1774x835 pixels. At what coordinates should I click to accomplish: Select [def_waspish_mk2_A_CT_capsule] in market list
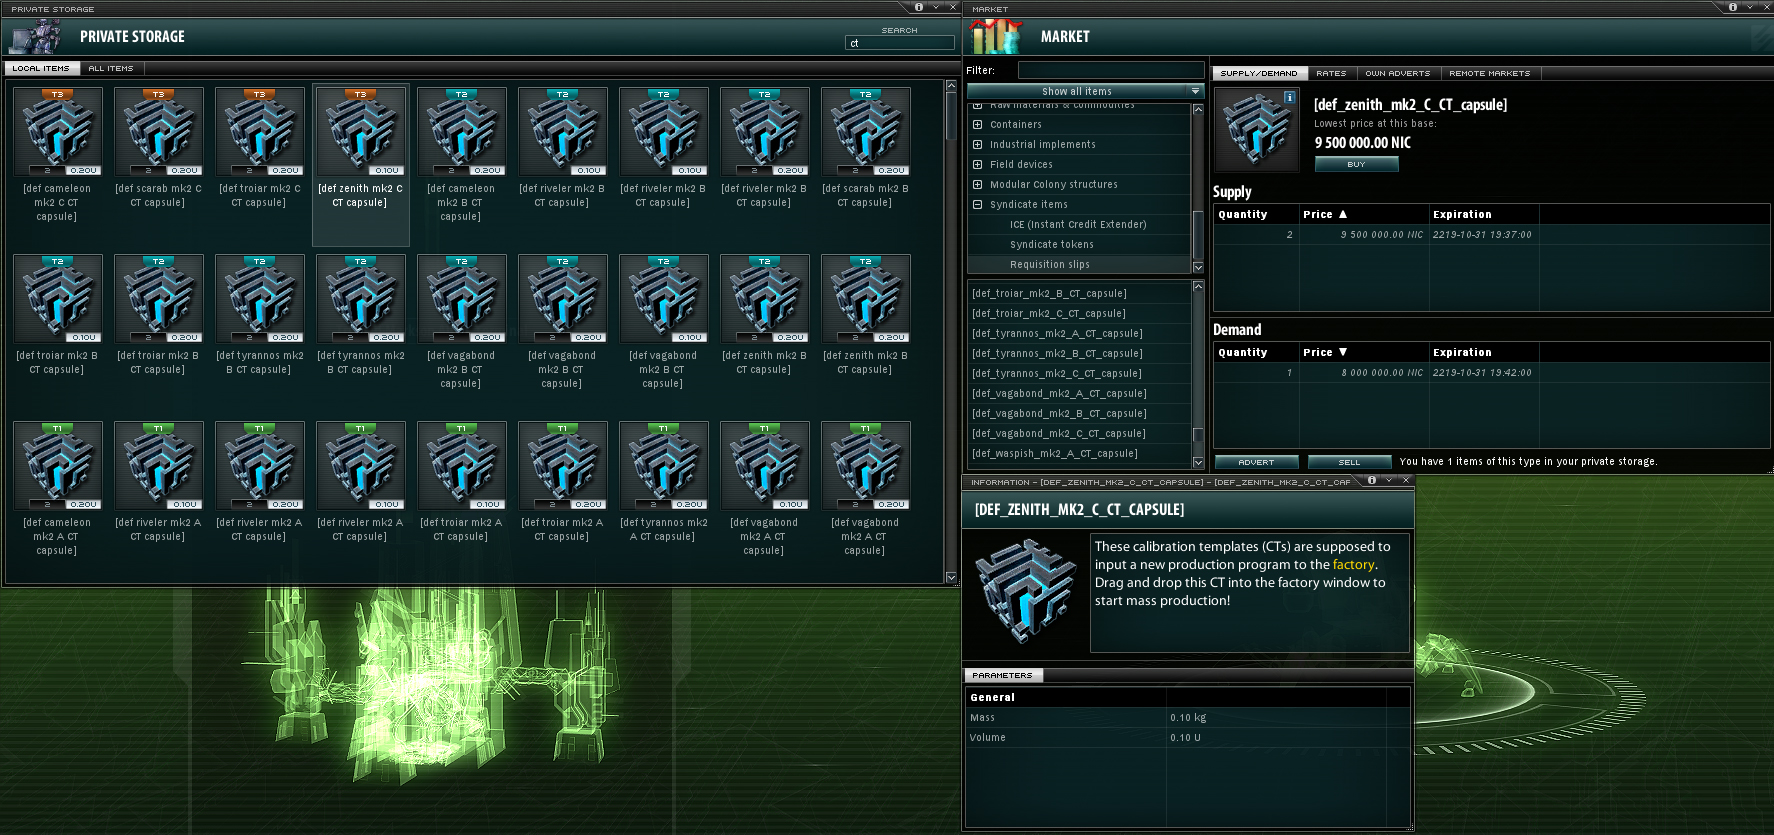pos(1079,454)
